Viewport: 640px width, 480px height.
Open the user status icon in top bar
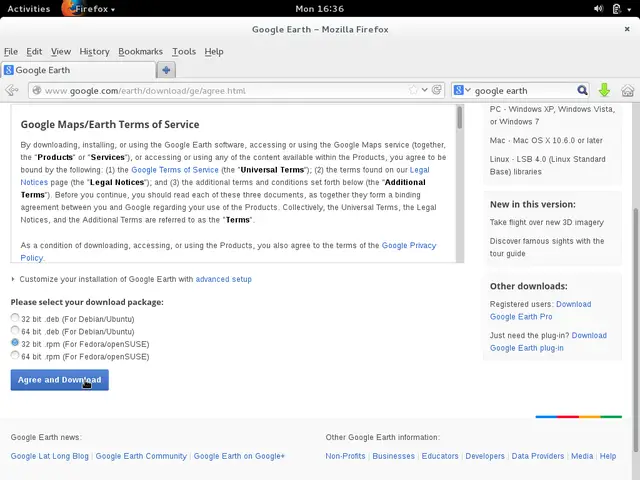(617, 9)
